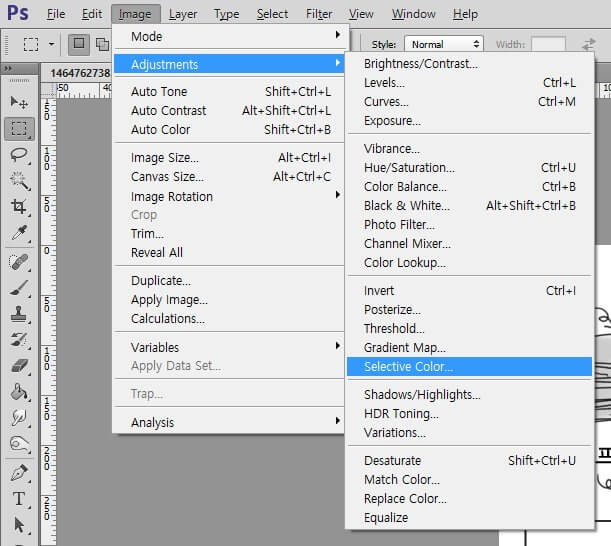Viewport: 611px width, 546px height.
Task: Select the Lasso tool
Action: (19, 155)
